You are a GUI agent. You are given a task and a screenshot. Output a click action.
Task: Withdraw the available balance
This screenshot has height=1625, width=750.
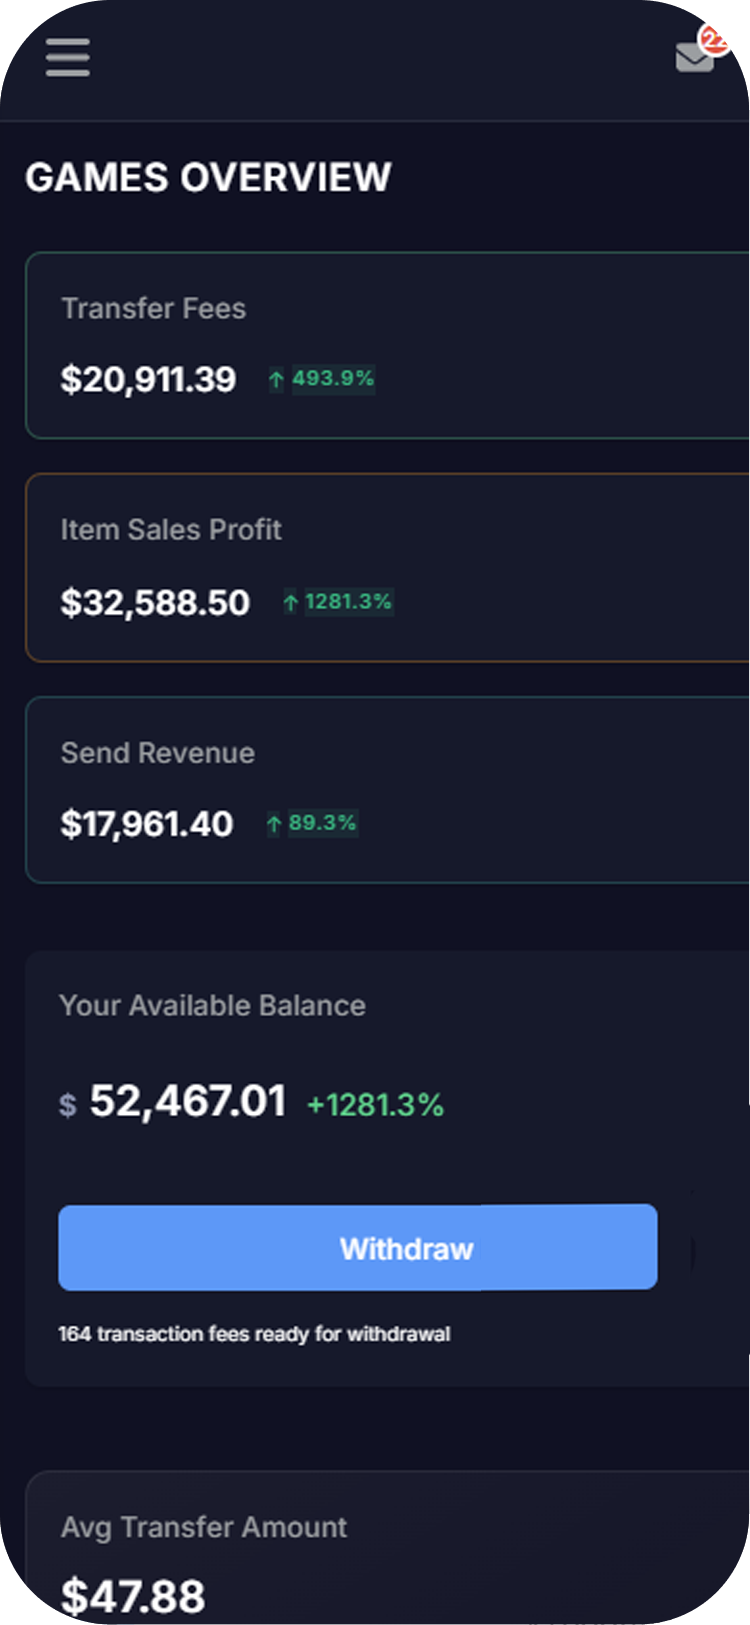click(x=358, y=1248)
